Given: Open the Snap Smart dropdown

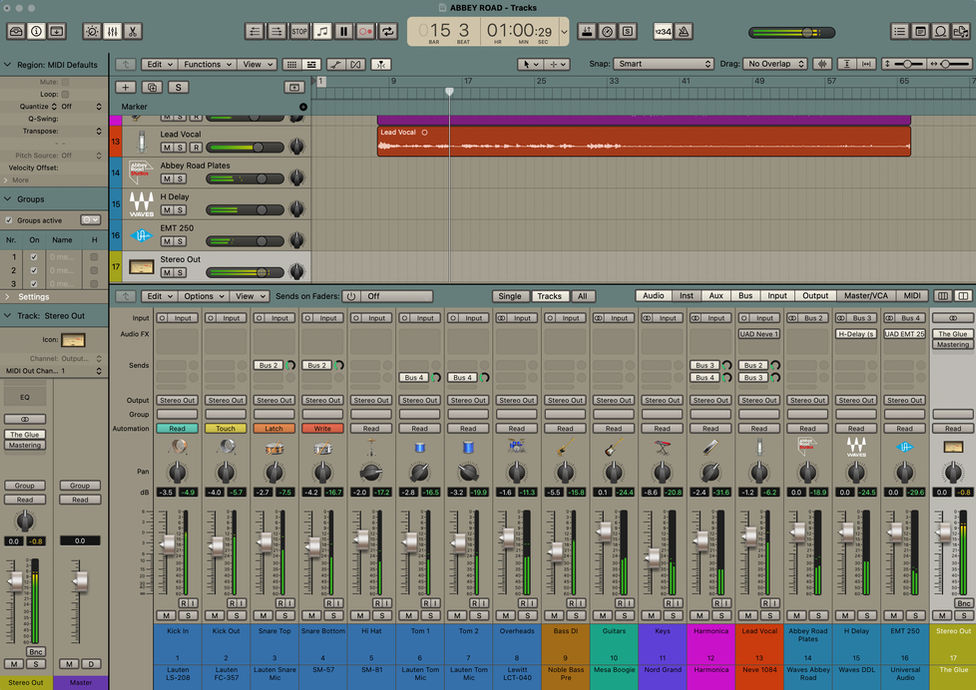Looking at the screenshot, I should pos(662,64).
